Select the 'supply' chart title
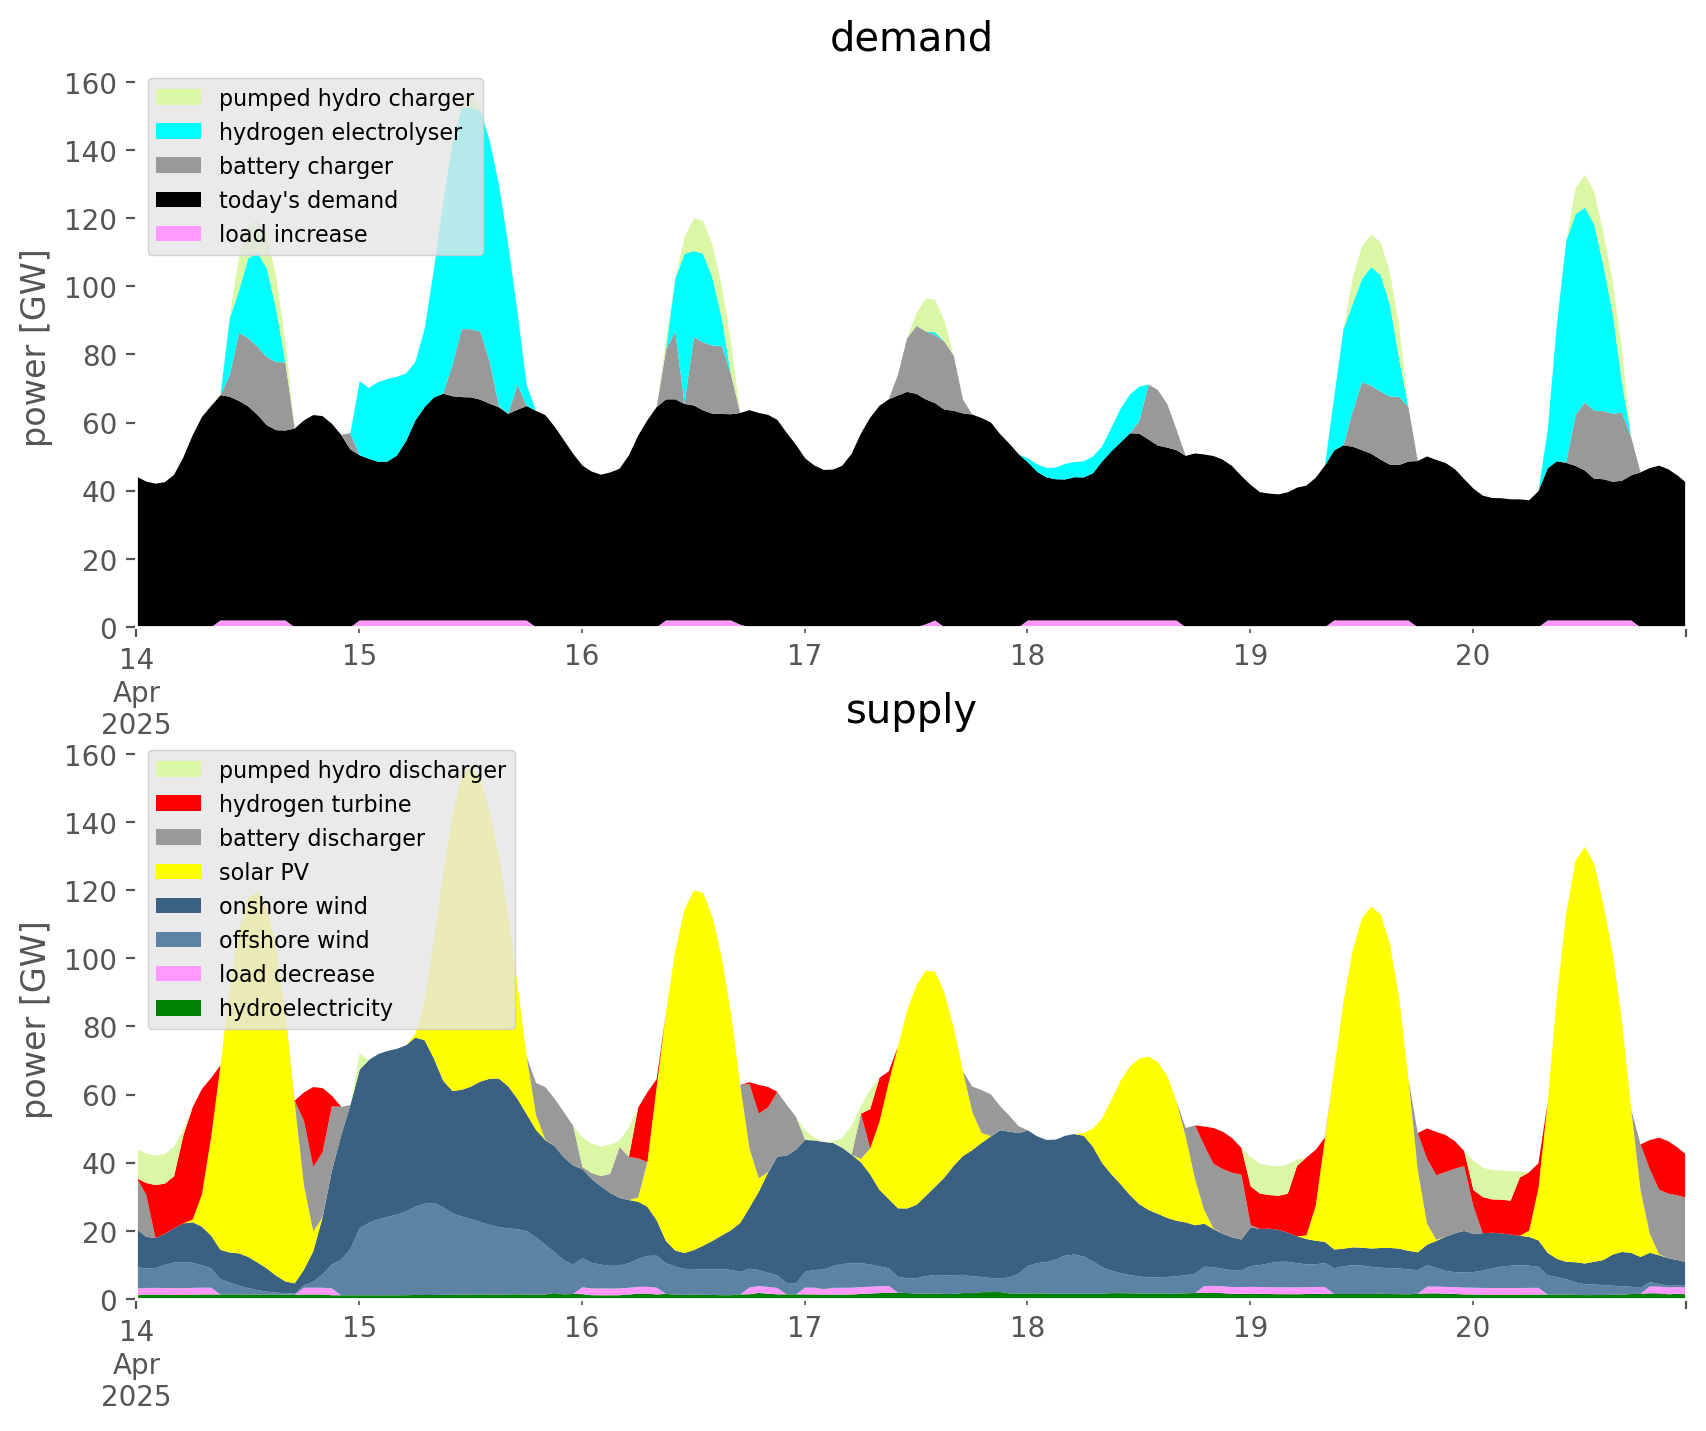This screenshot has height=1431, width=1706. pos(911,710)
